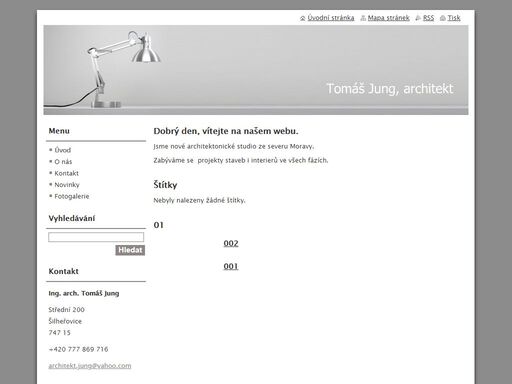Click the architekt.jung@yahoo.com email link
This screenshot has height=384, width=512.
point(90,366)
